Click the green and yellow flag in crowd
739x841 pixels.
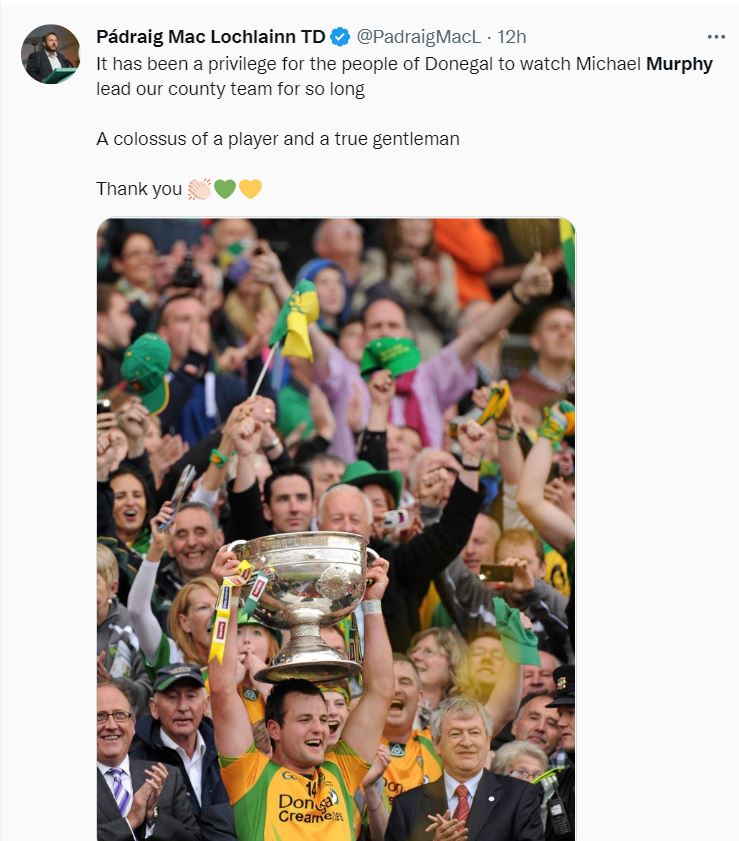[295, 320]
